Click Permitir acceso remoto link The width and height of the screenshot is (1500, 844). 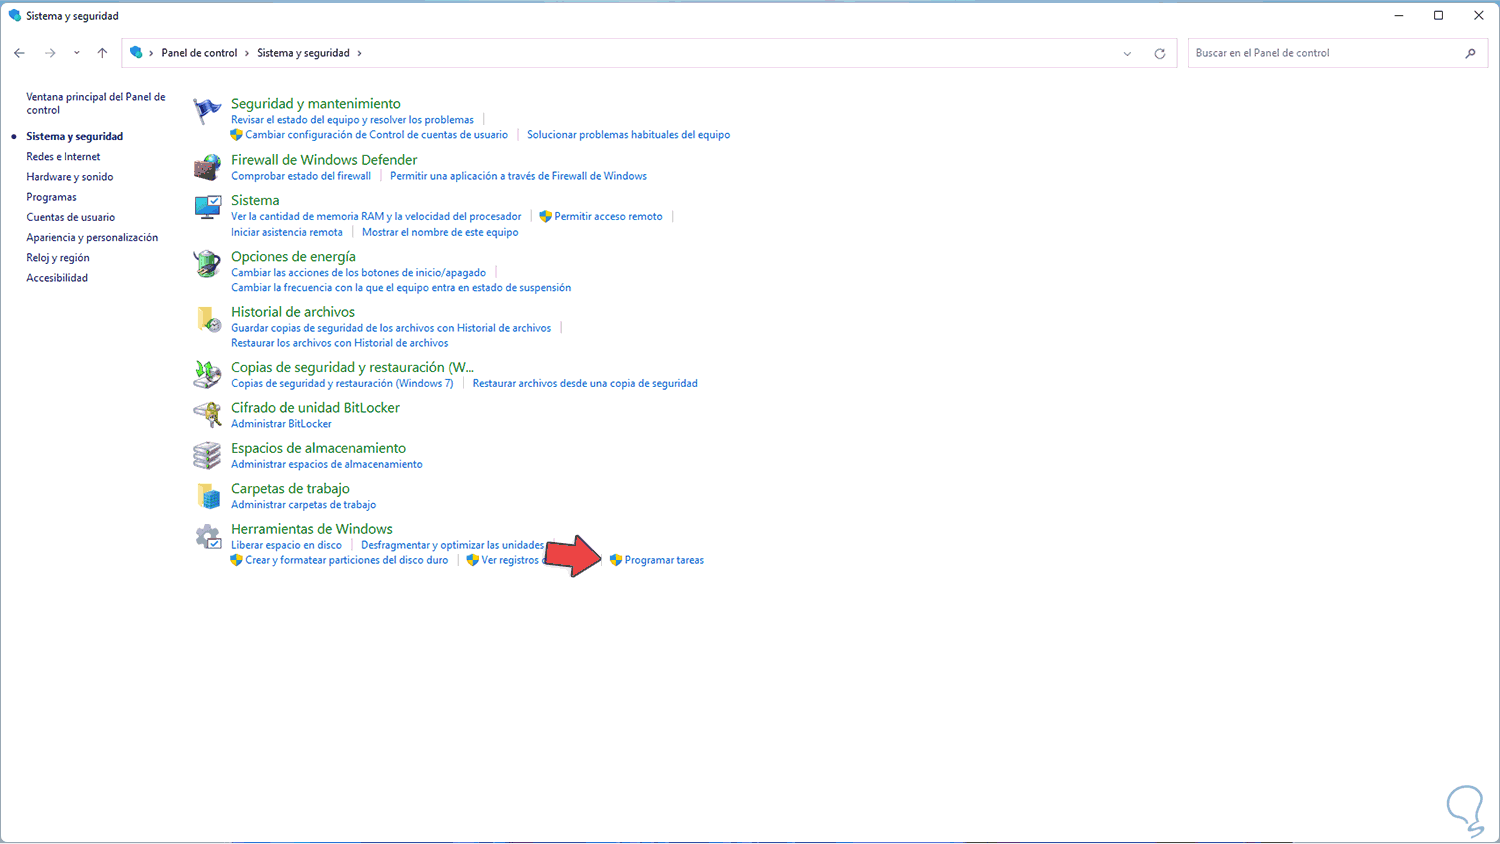coord(608,216)
